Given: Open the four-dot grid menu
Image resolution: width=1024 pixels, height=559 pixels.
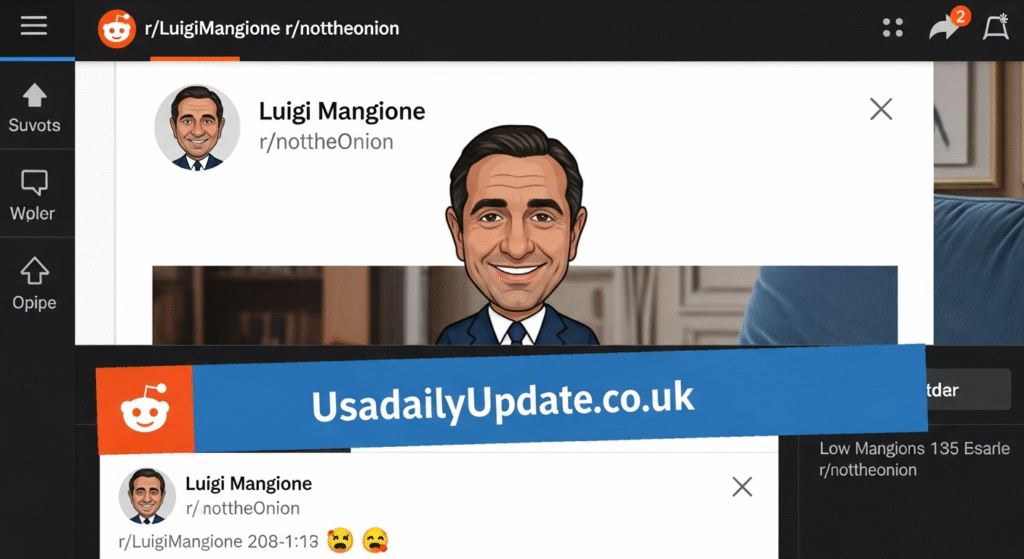Looking at the screenshot, I should pyautogui.click(x=893, y=27).
